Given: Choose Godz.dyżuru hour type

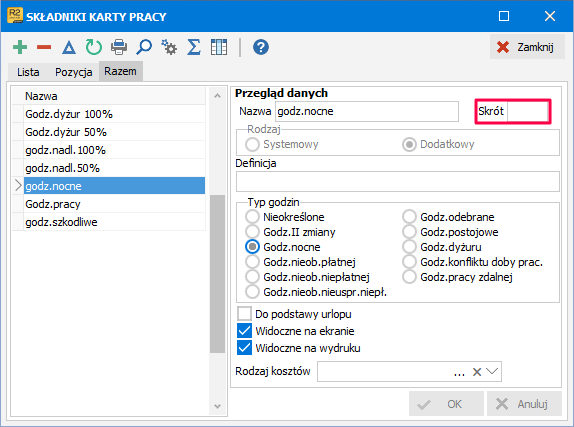Looking at the screenshot, I should click(x=409, y=247).
